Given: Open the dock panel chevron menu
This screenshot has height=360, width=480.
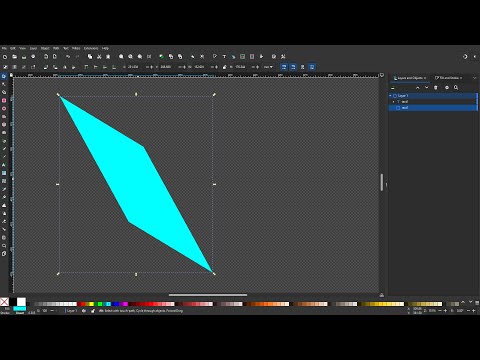Looking at the screenshot, I should coord(475,78).
